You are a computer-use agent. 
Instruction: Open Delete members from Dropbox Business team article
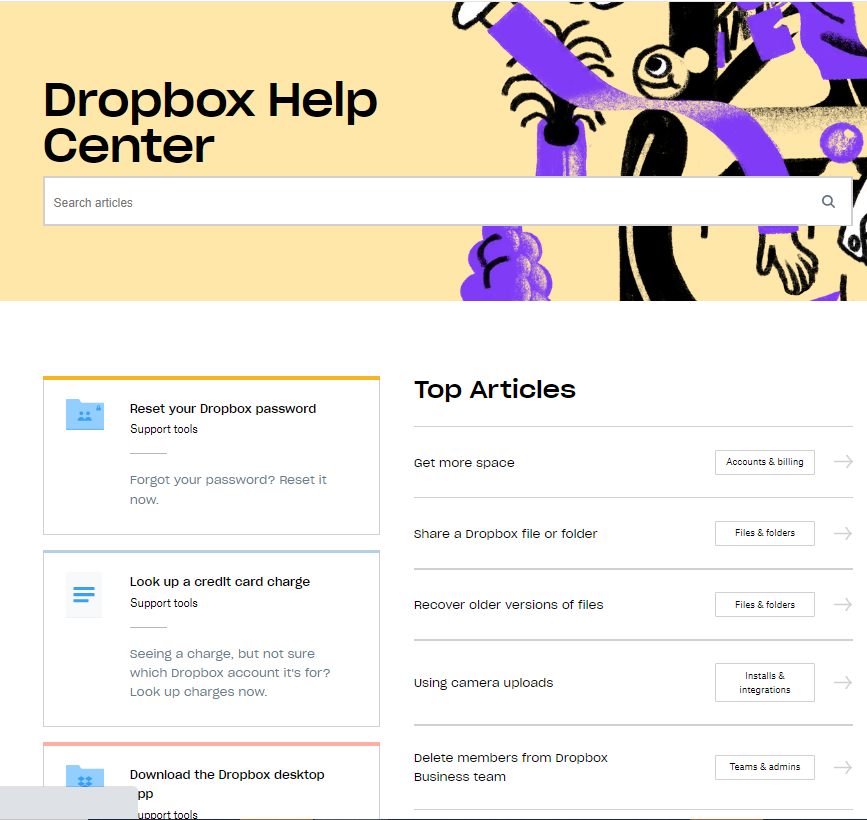510,767
